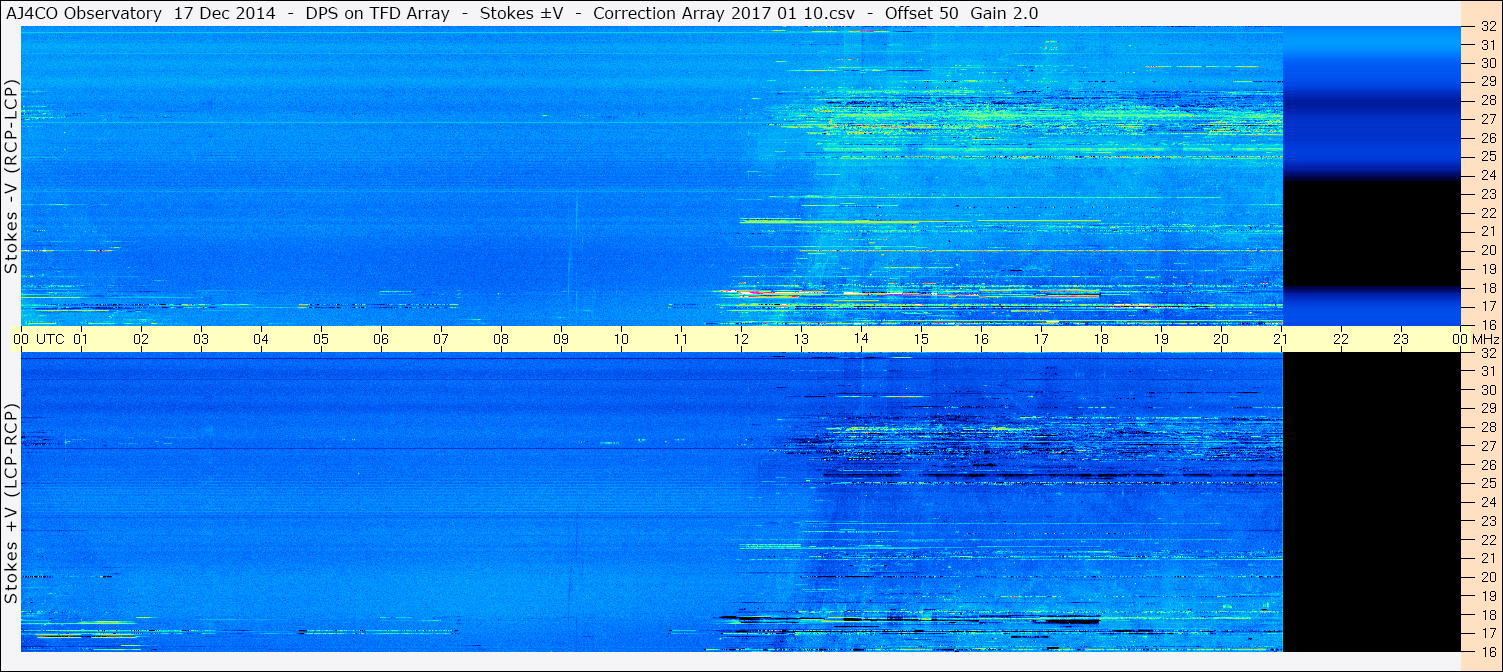Click the 27 MHz label beside lower spectrogram
This screenshot has width=1503, height=672.
click(1488, 446)
